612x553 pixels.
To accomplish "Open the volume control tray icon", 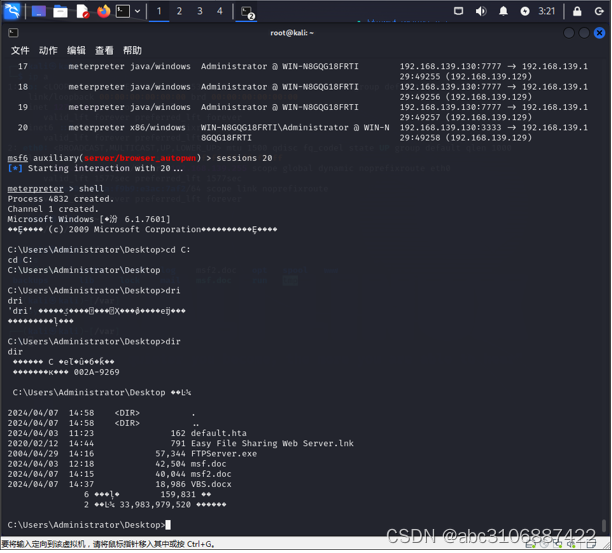I will pos(481,11).
